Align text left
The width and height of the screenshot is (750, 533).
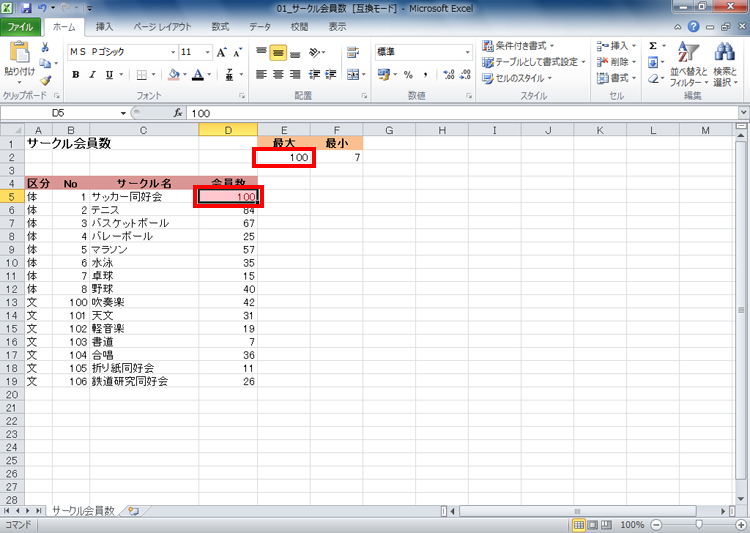point(261,75)
